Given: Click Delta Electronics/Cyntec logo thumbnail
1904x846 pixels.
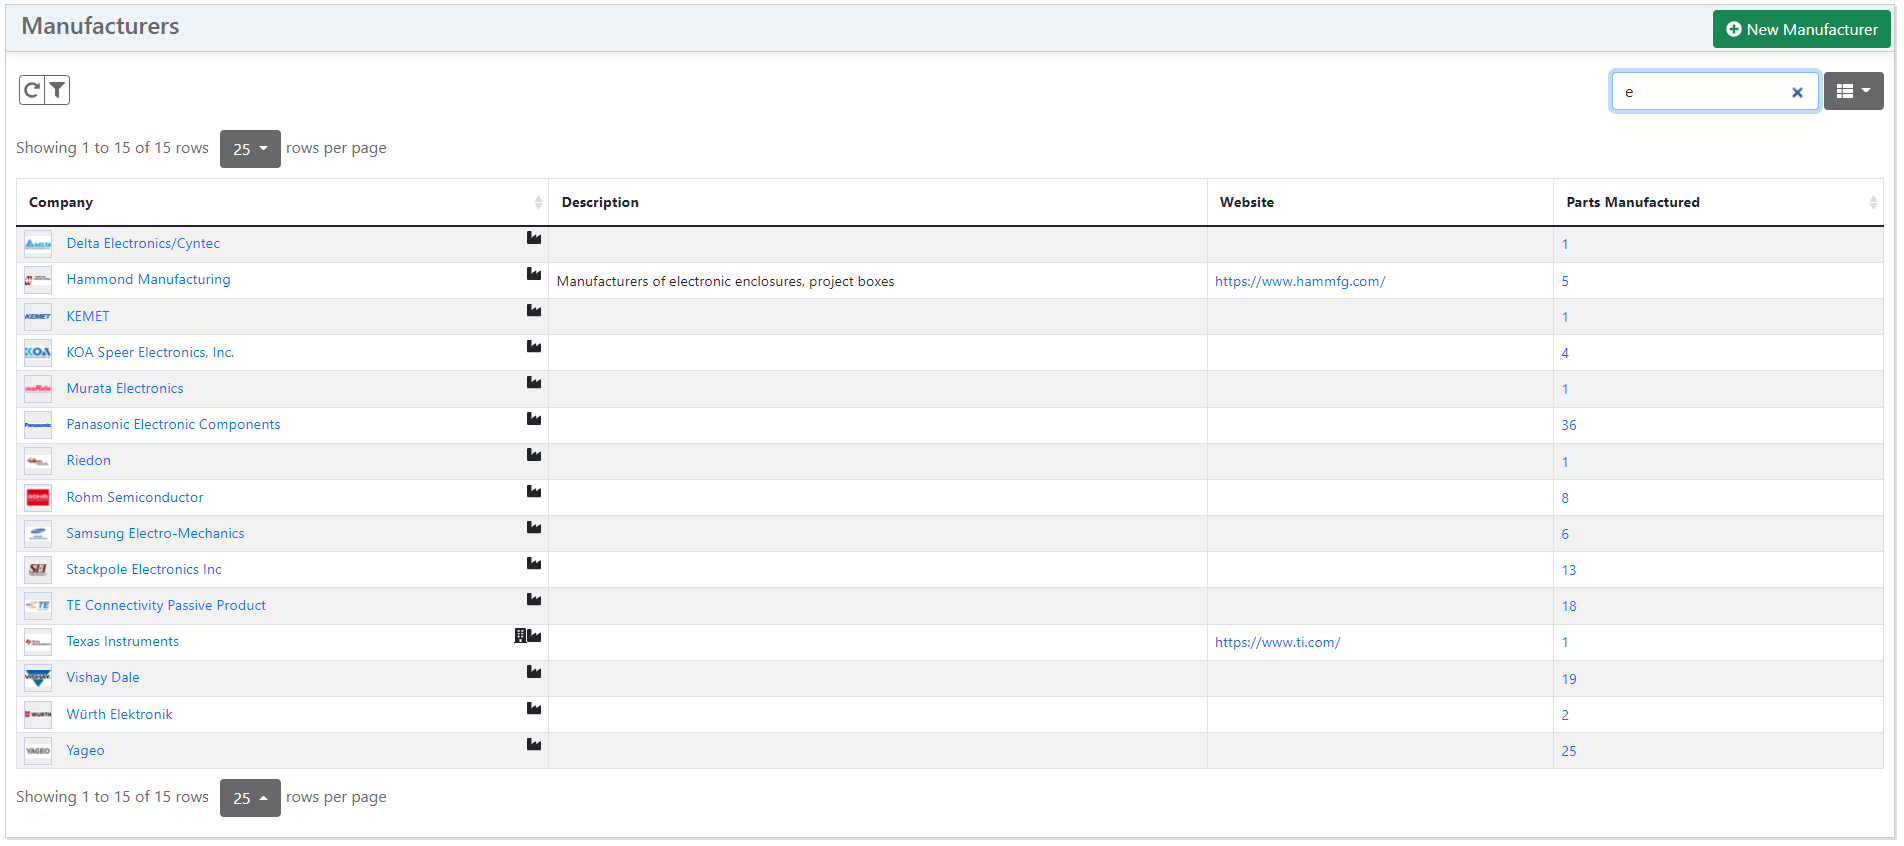Looking at the screenshot, I should pos(38,244).
